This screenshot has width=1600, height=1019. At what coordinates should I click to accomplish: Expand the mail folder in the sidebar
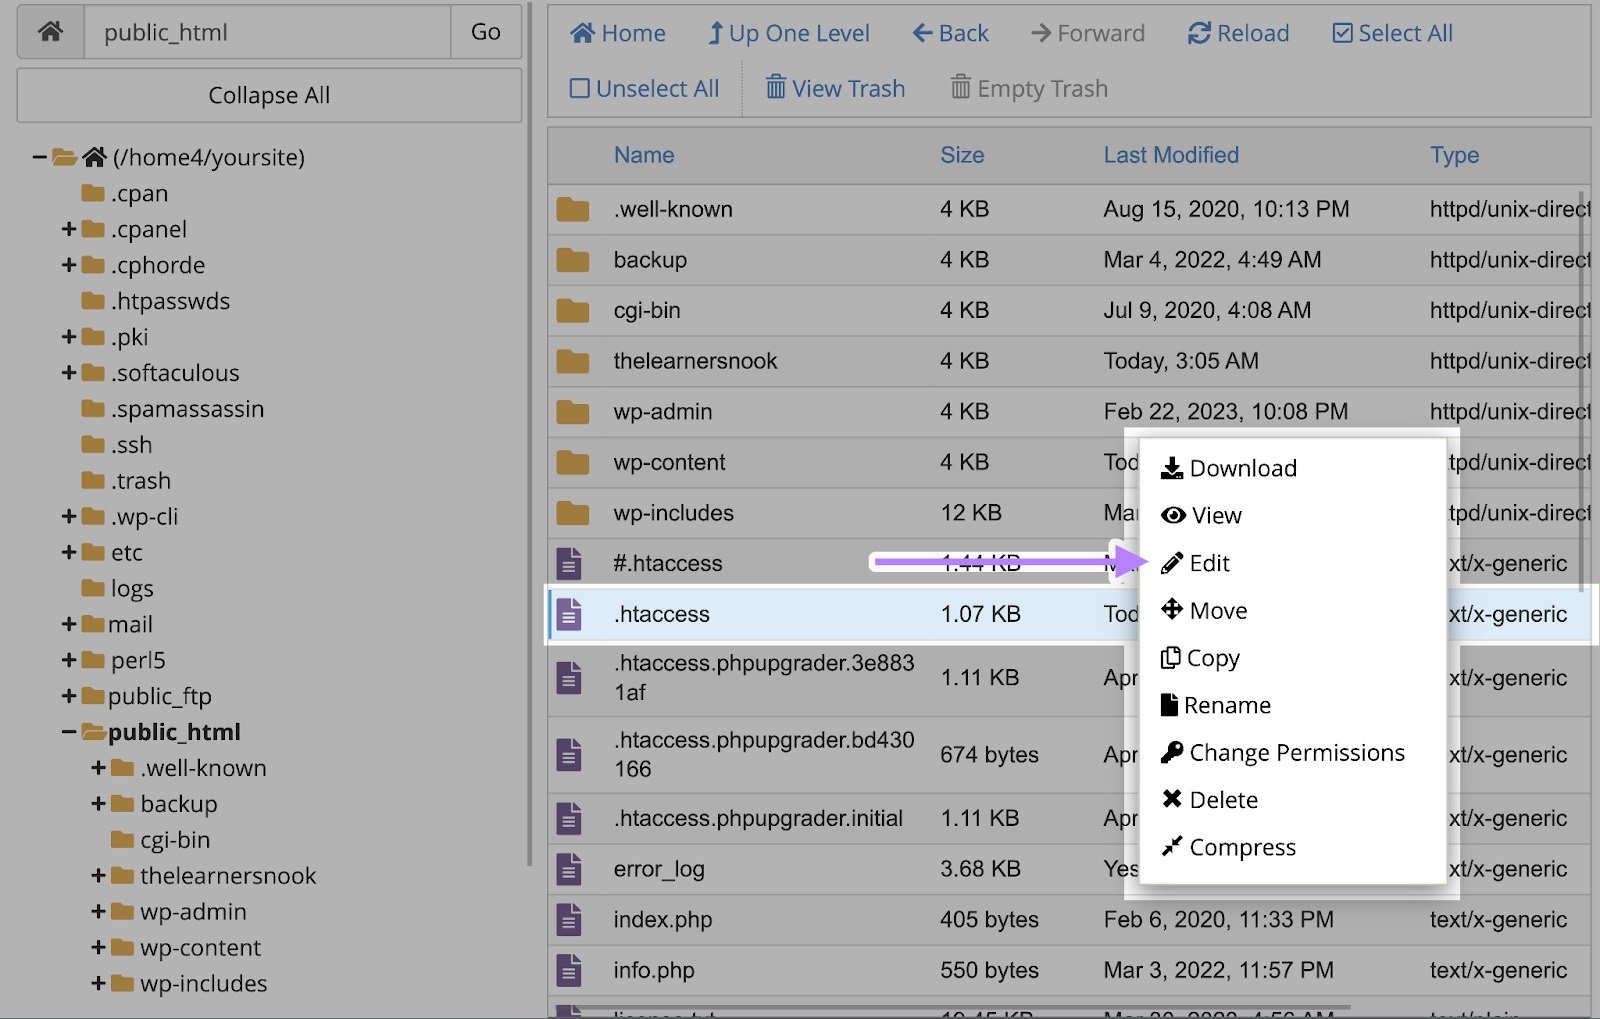click(x=68, y=623)
